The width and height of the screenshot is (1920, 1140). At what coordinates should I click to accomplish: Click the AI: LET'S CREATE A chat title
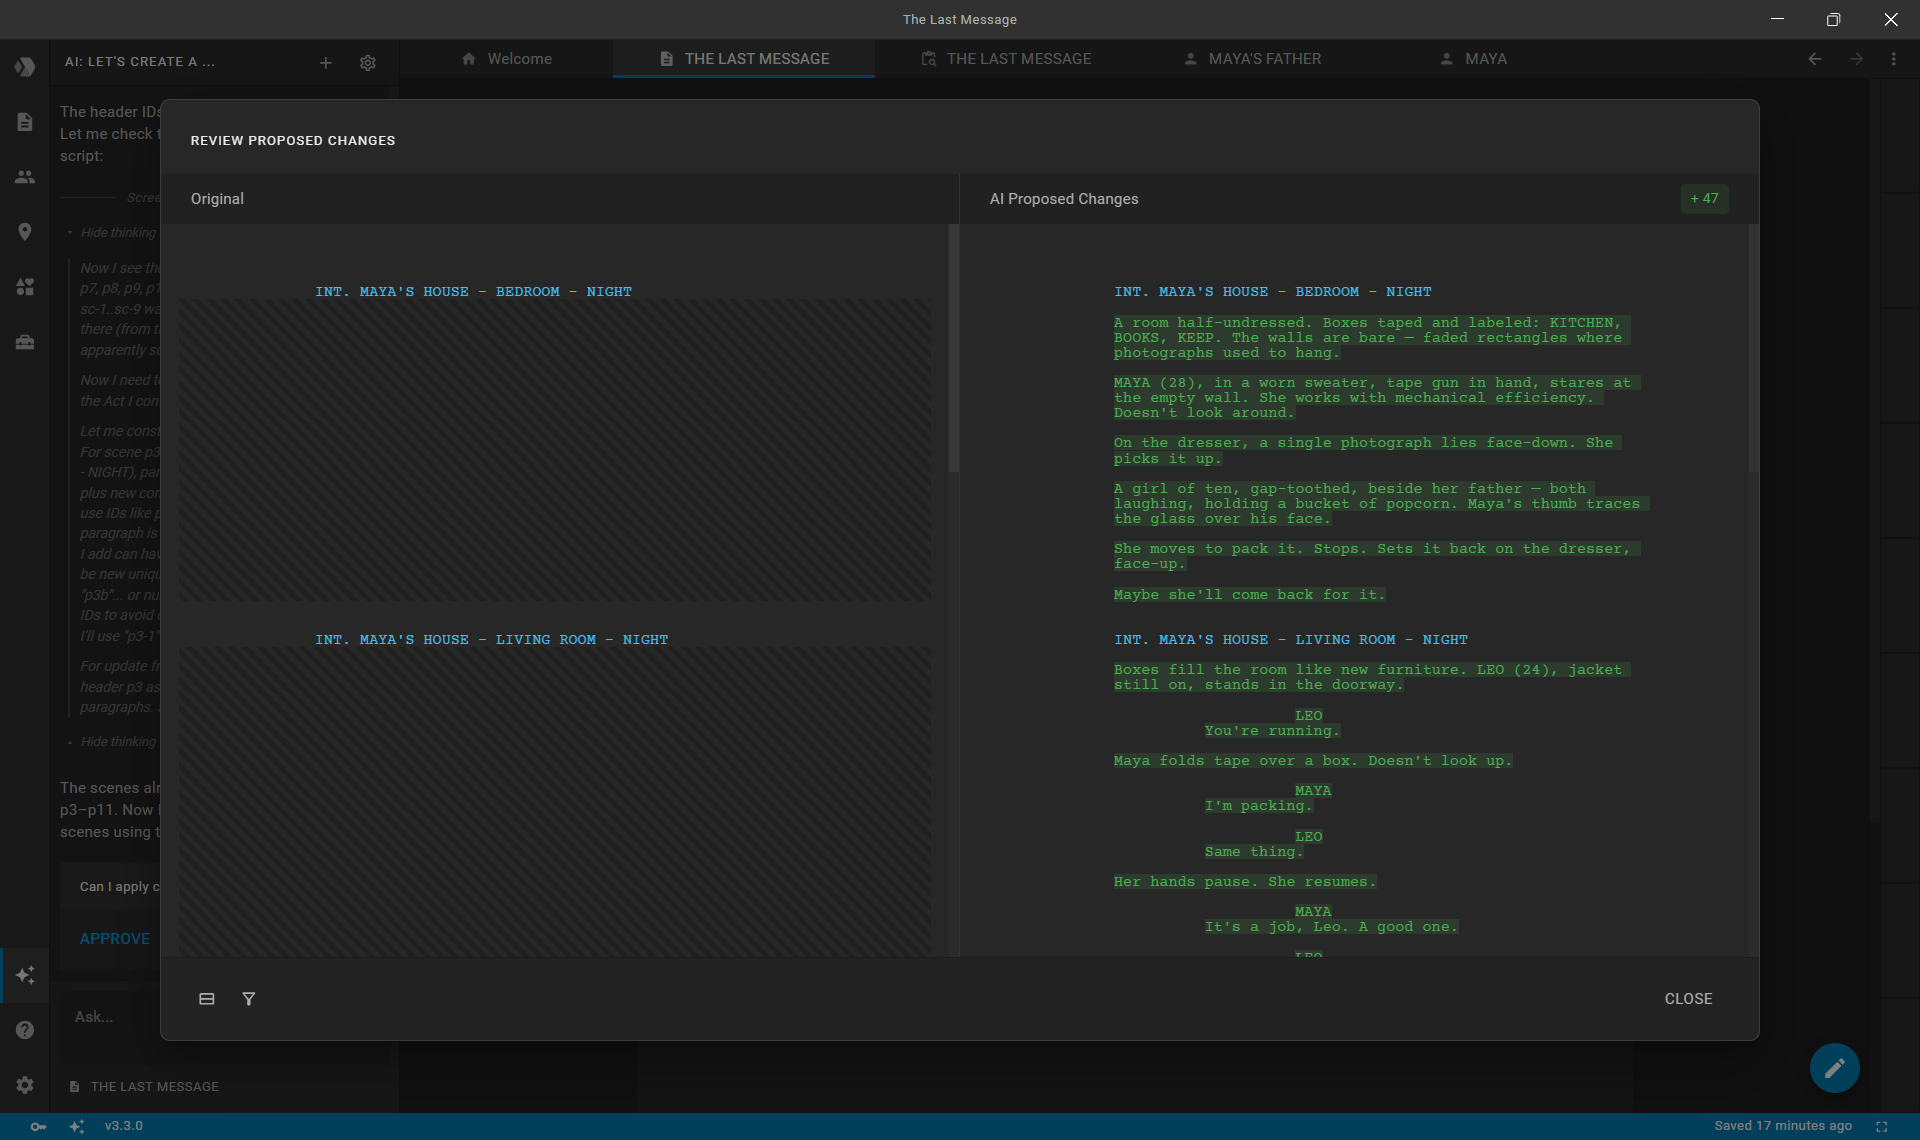pyautogui.click(x=140, y=62)
